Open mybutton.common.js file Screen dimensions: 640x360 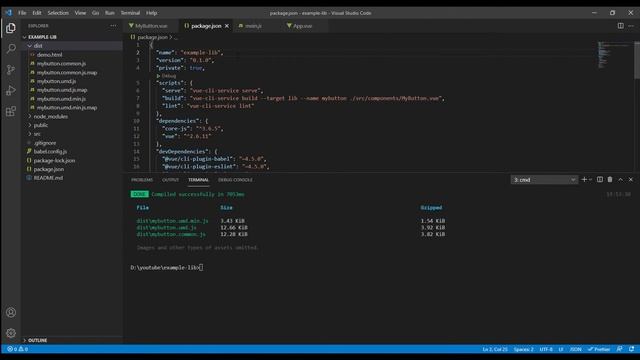(61, 64)
